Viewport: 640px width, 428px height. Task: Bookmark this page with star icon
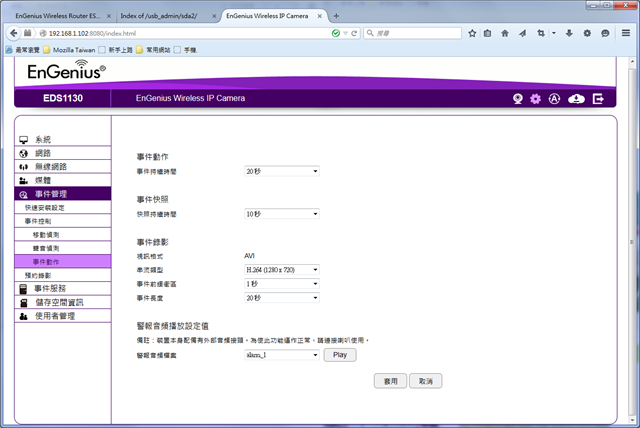click(x=472, y=33)
